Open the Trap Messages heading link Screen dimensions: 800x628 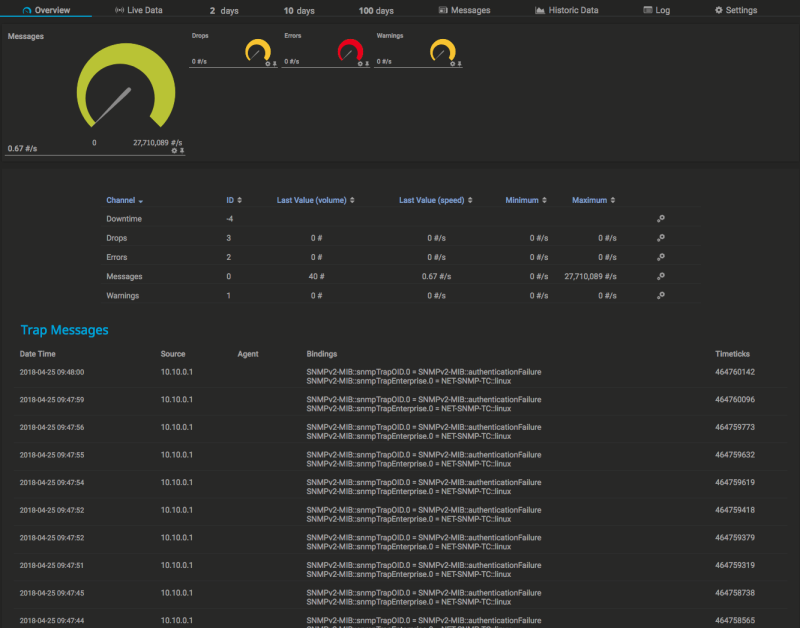[64, 330]
